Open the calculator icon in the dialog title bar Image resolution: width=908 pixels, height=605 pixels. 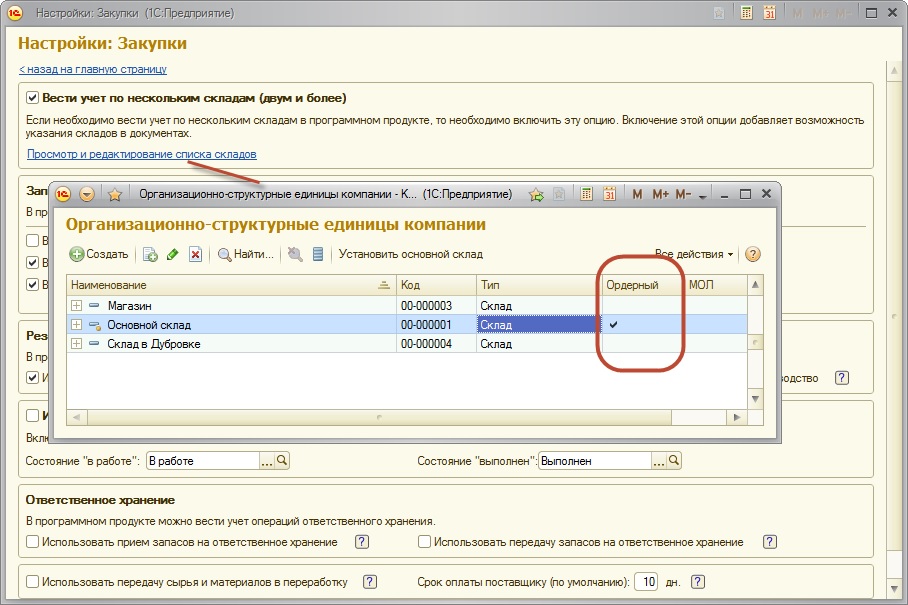point(587,194)
